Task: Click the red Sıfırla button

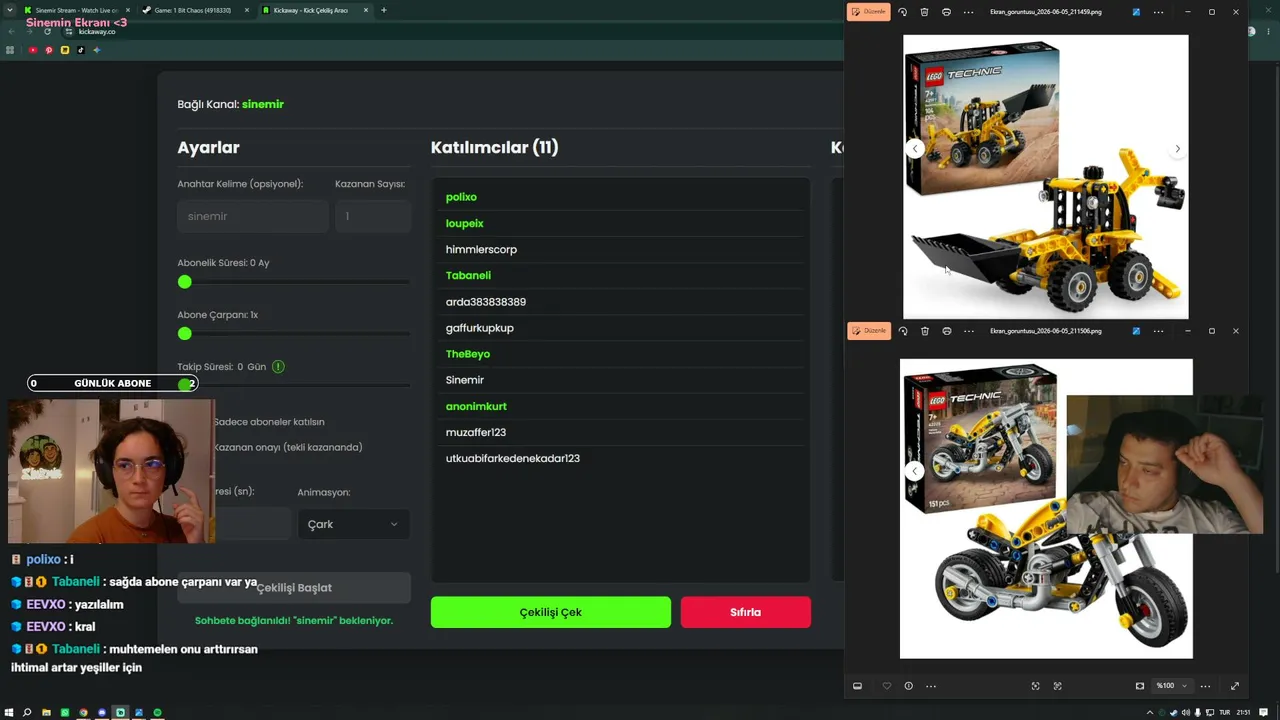Action: point(745,612)
